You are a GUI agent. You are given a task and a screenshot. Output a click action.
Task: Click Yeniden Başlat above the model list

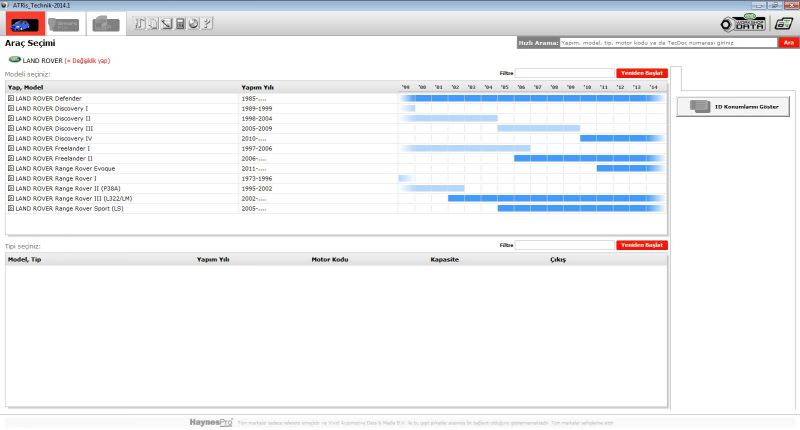[641, 73]
